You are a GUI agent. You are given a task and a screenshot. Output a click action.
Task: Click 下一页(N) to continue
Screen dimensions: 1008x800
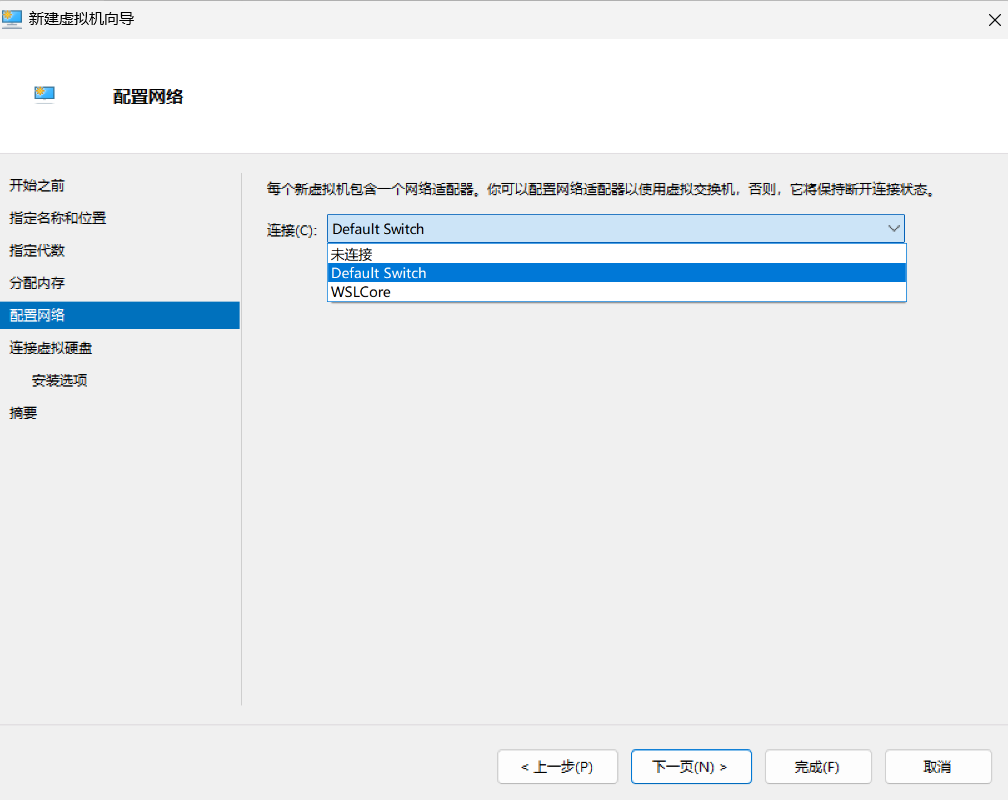point(691,767)
